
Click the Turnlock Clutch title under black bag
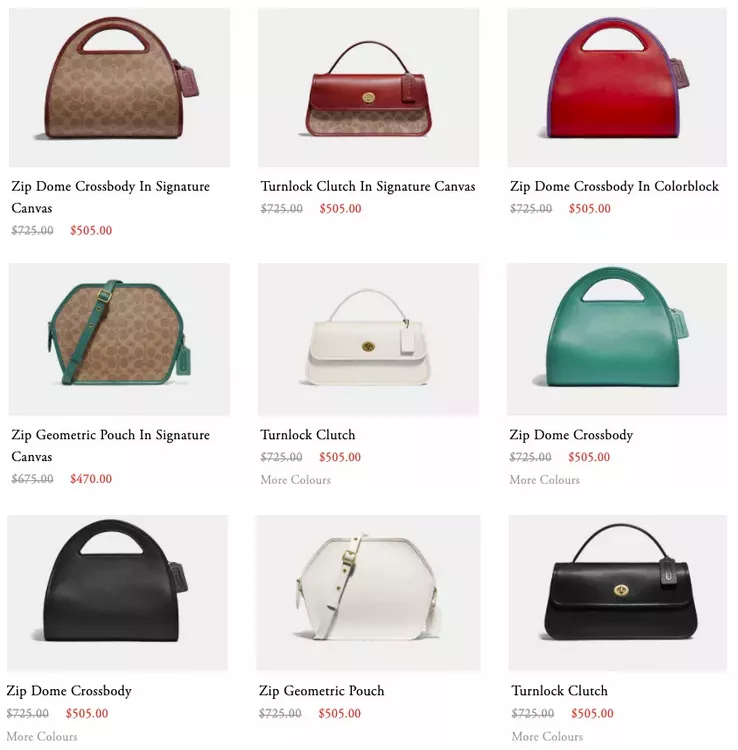click(560, 691)
